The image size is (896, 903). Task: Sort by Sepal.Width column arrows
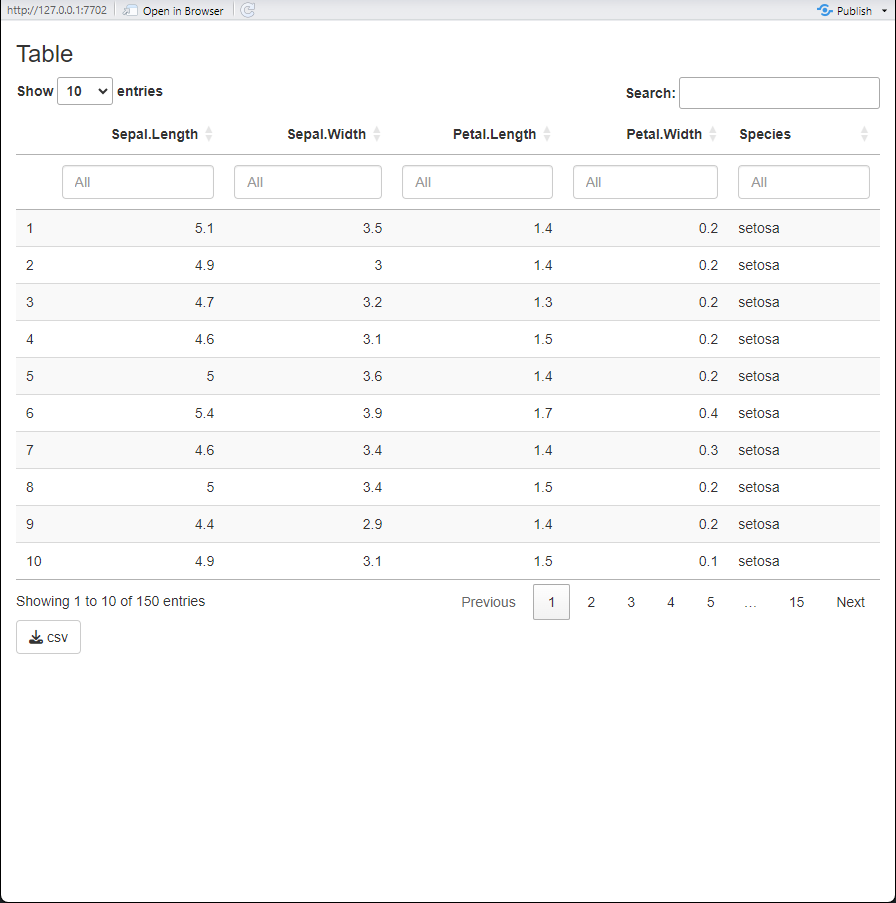(377, 134)
